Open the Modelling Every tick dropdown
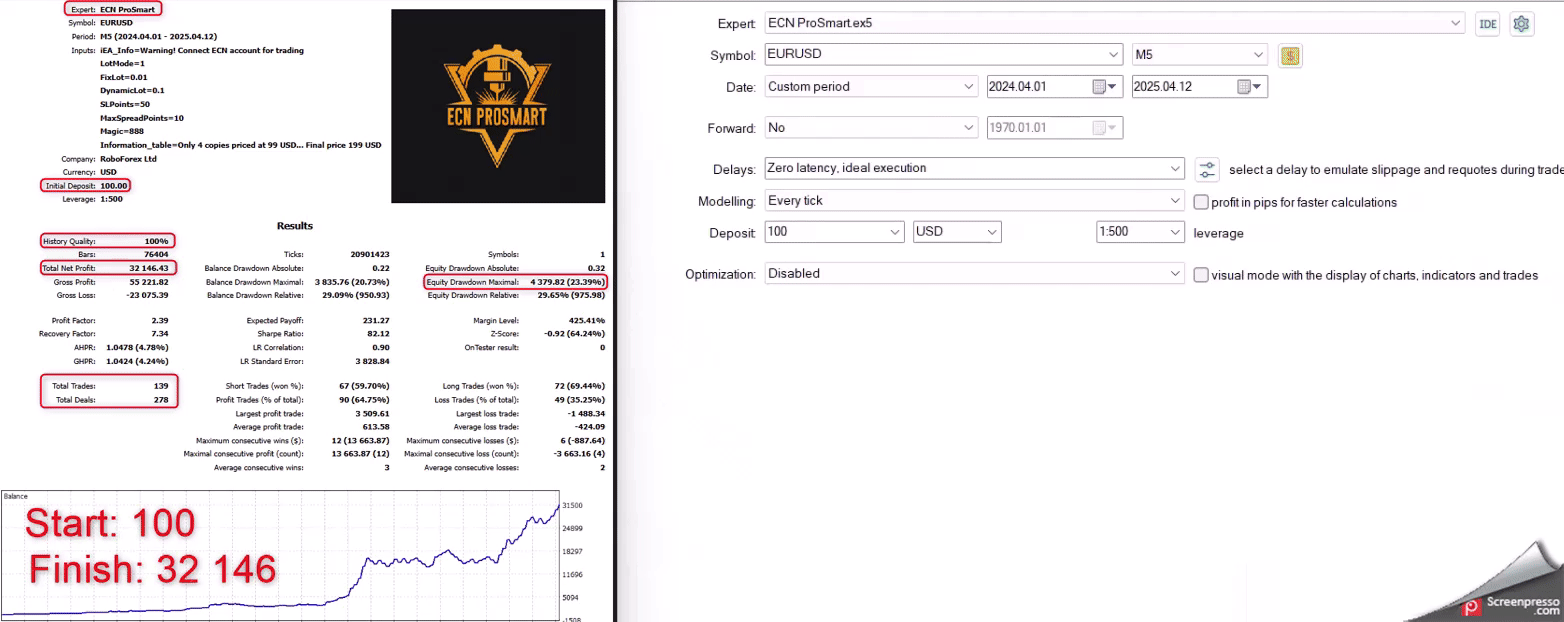Screen dimensions: 1564x622 (x=1176, y=201)
